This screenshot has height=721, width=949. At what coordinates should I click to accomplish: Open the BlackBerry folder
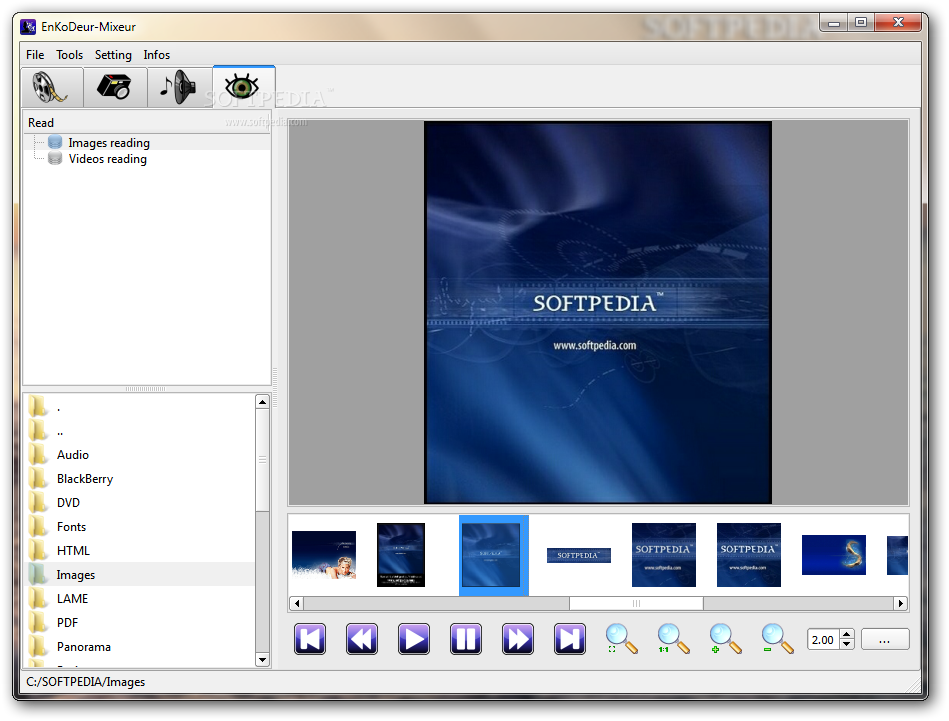pos(85,479)
